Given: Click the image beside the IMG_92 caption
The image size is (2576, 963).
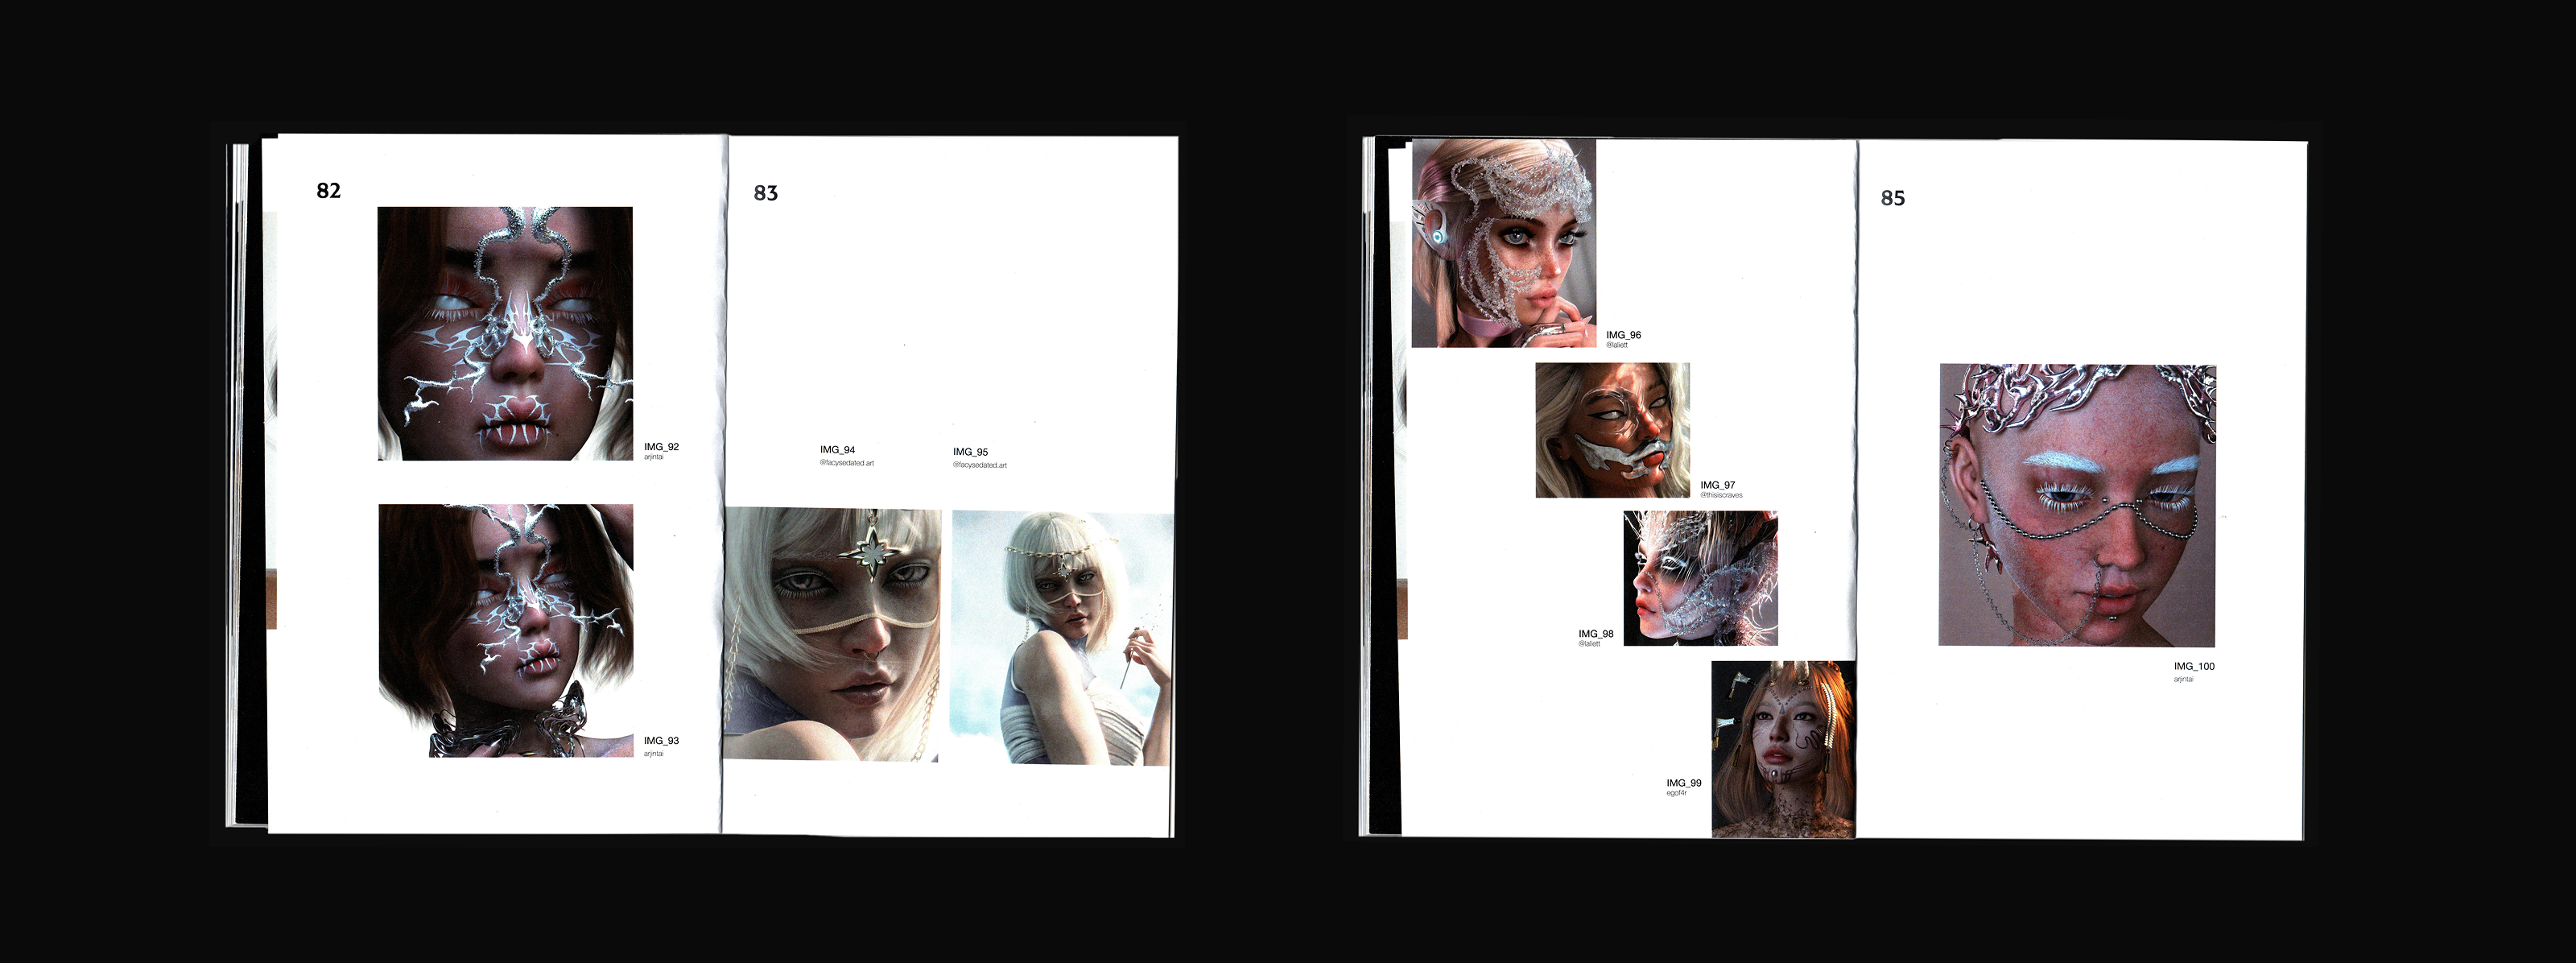Looking at the screenshot, I should [x=505, y=333].
